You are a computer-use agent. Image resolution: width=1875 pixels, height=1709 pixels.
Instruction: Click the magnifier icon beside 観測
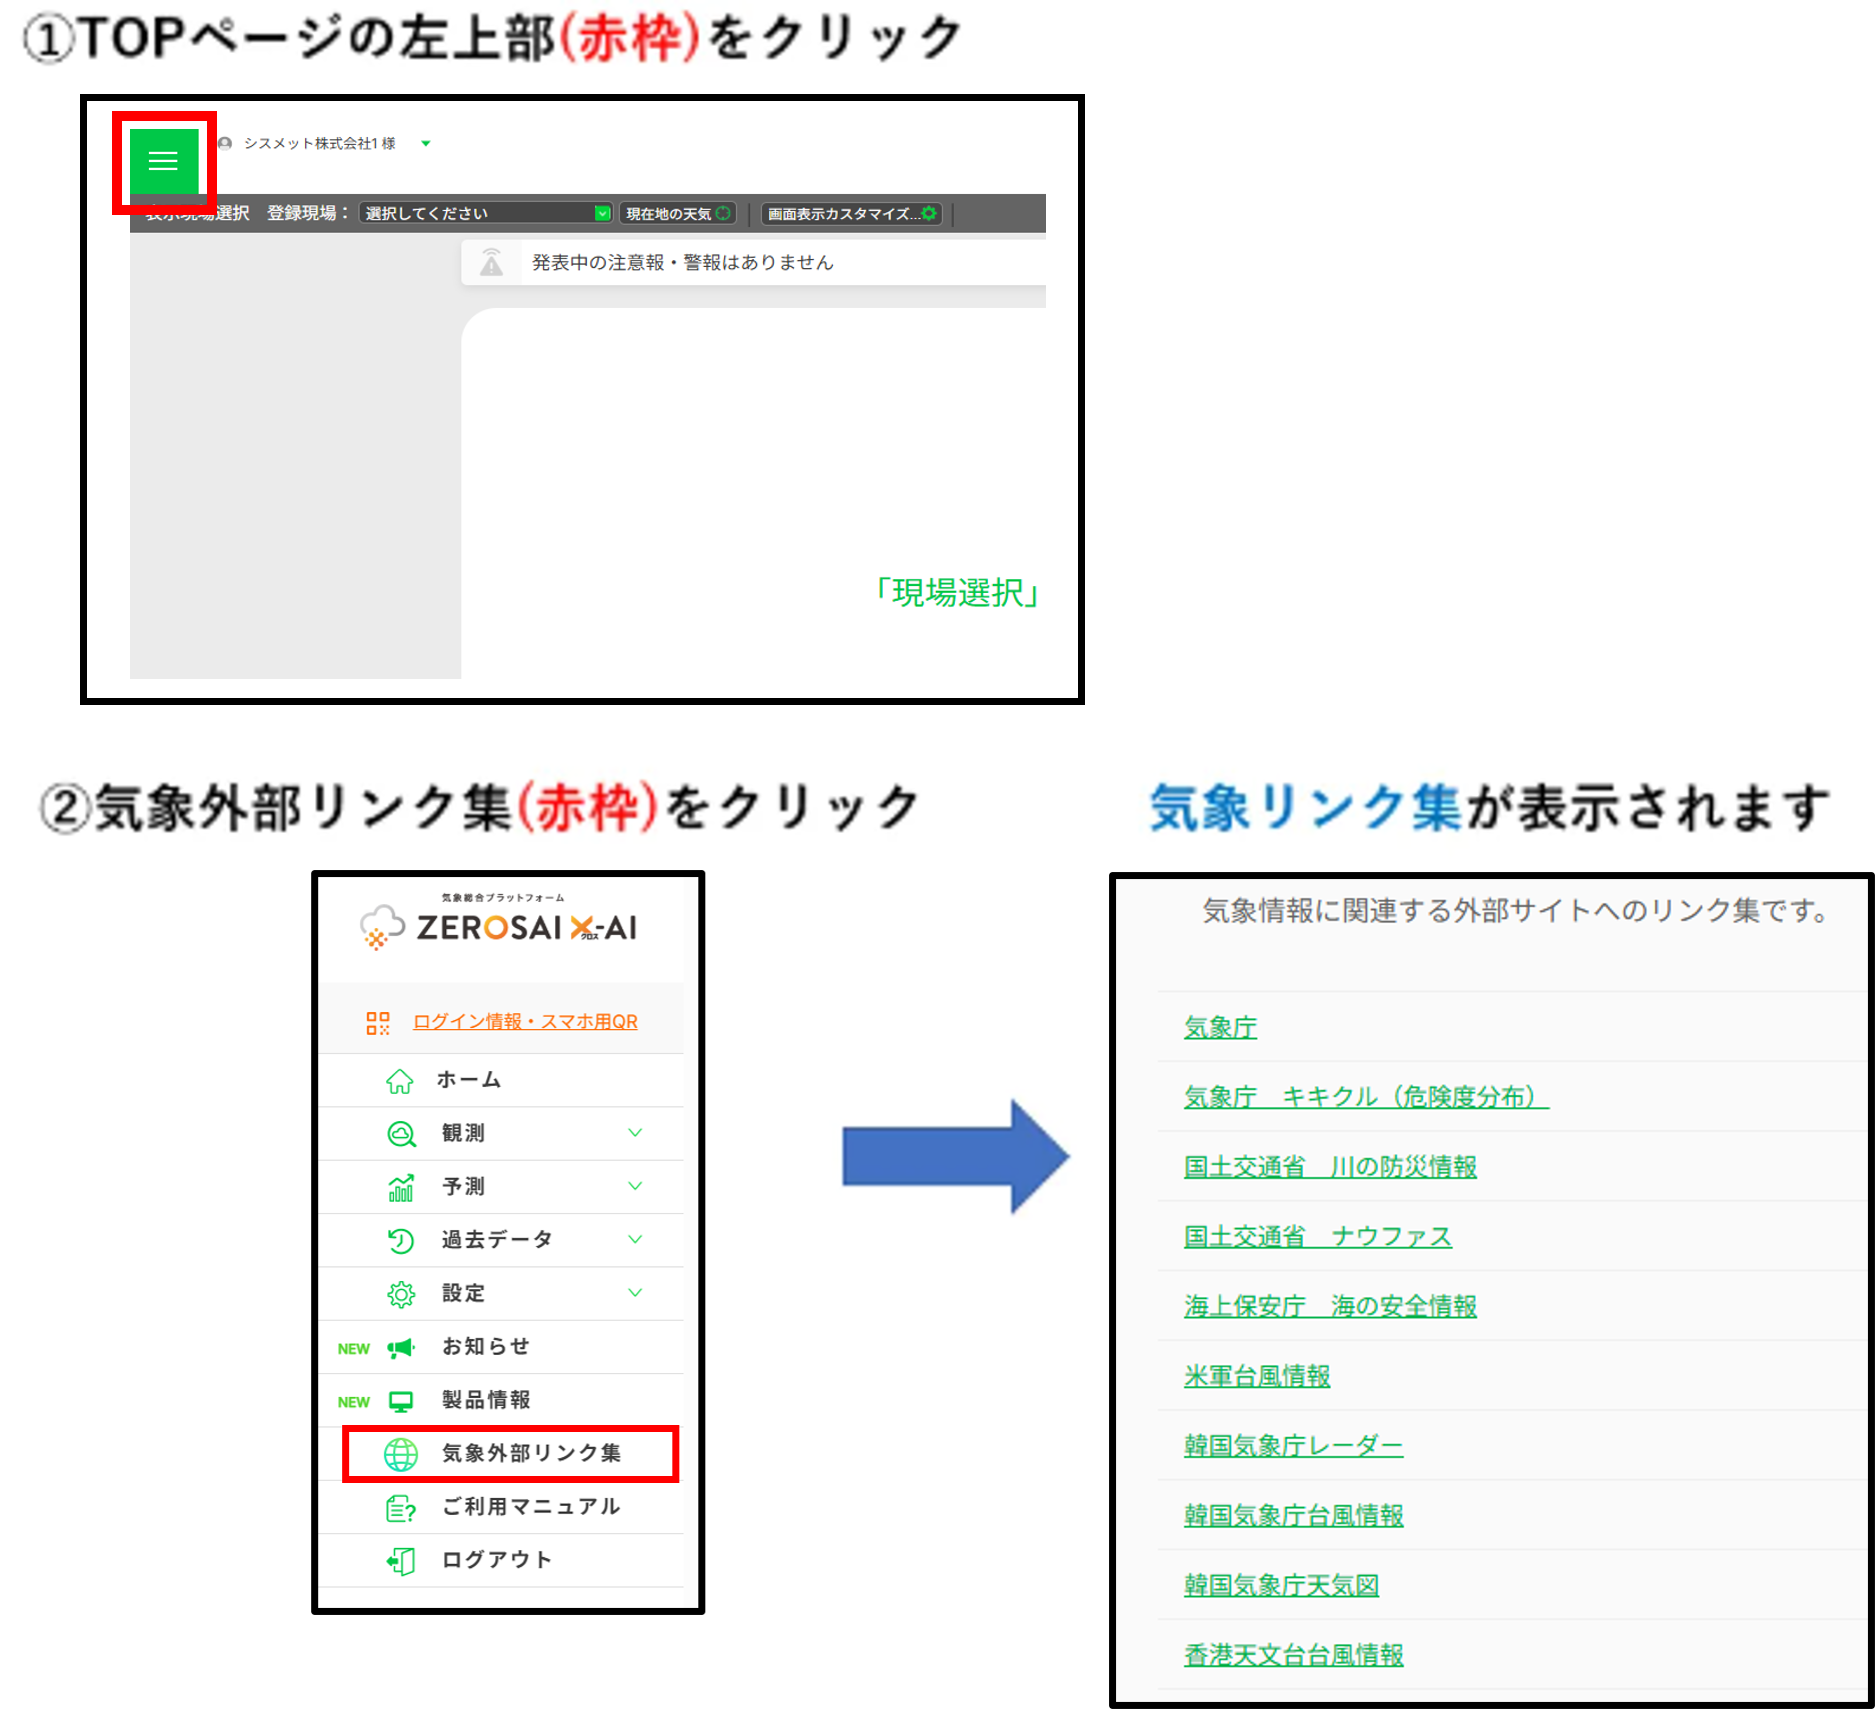point(400,1134)
